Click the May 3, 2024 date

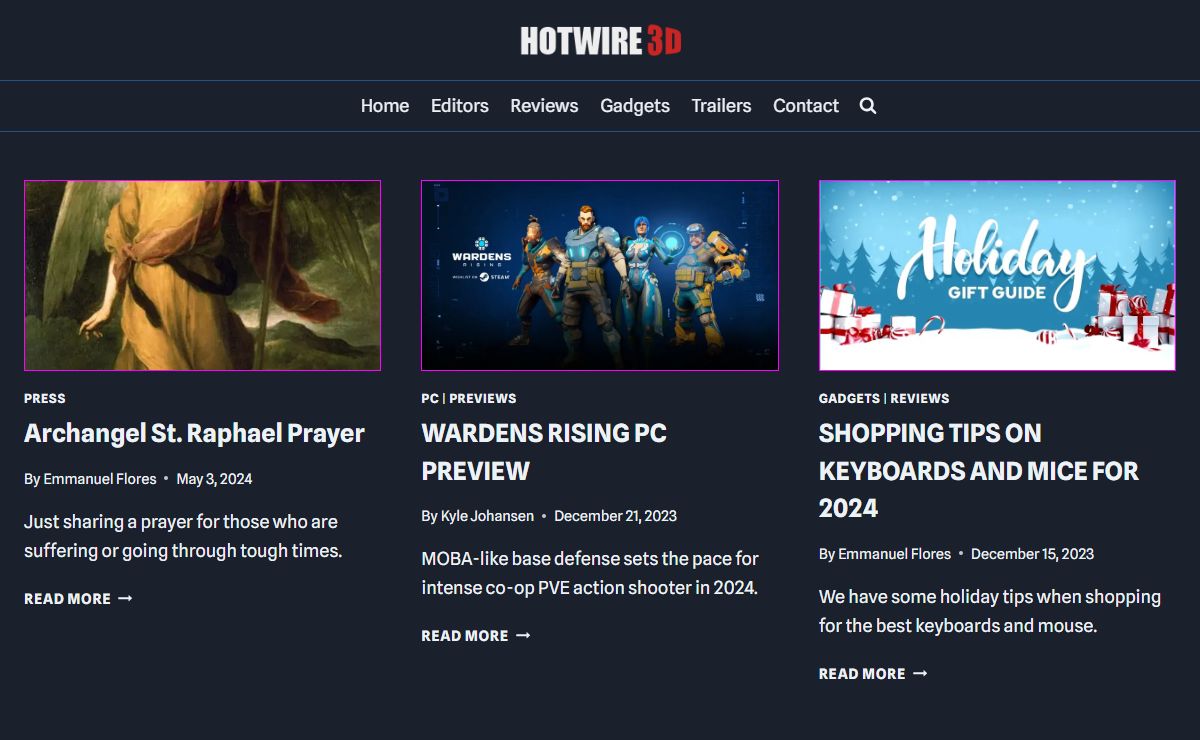click(214, 479)
